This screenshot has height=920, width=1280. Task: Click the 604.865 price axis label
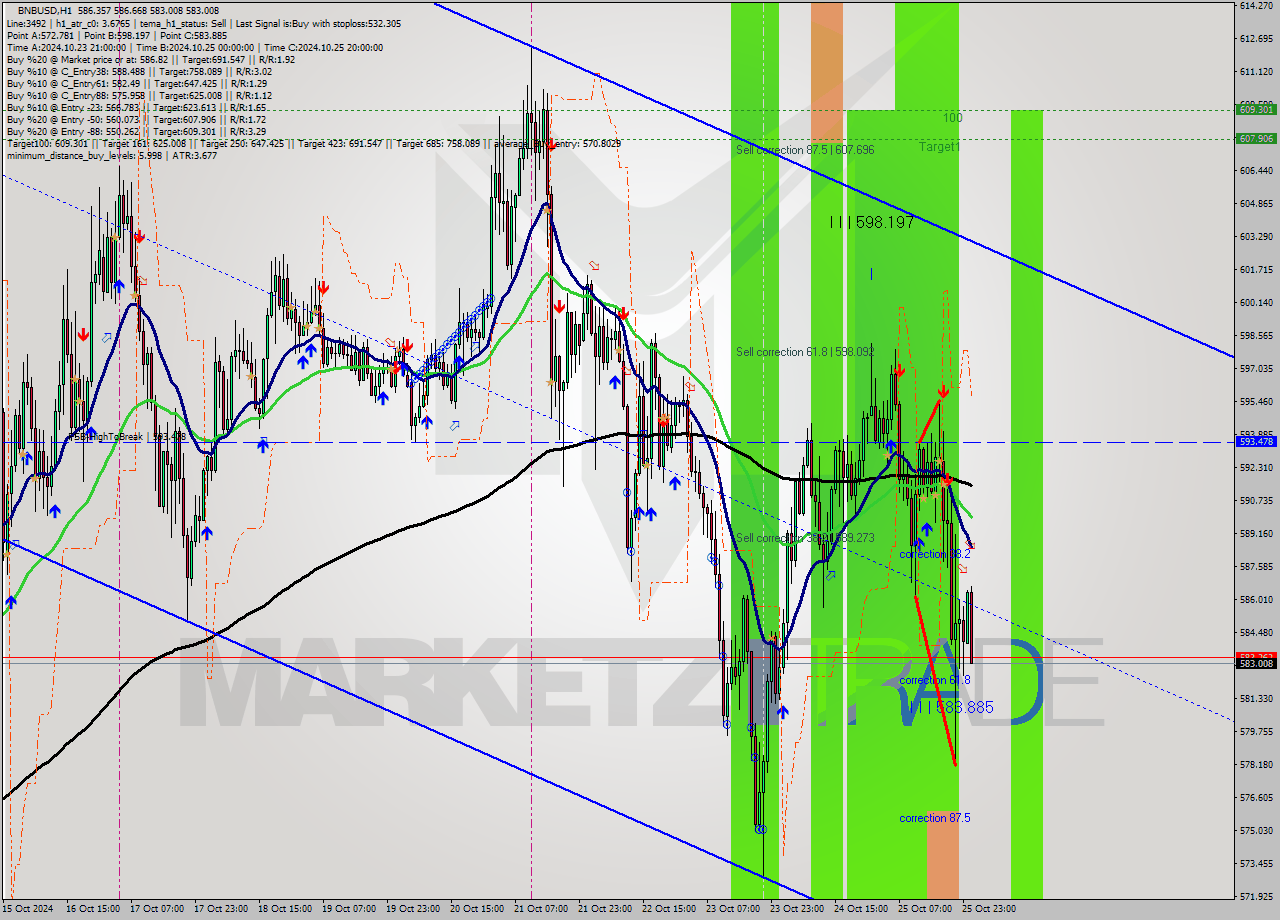pos(1256,204)
